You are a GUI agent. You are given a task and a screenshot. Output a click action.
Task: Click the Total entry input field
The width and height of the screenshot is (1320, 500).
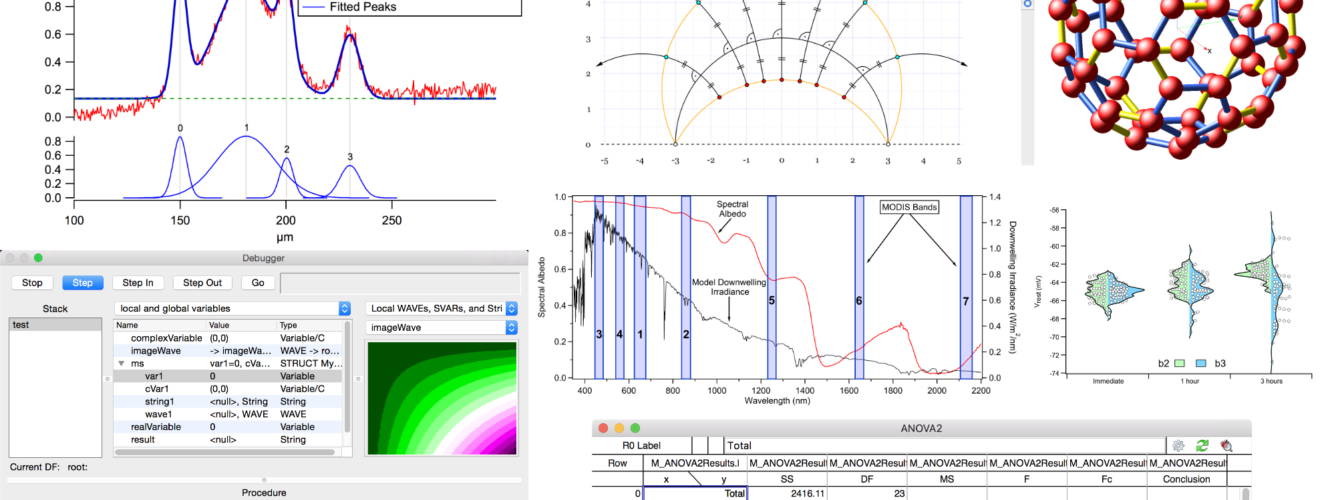click(x=944, y=446)
